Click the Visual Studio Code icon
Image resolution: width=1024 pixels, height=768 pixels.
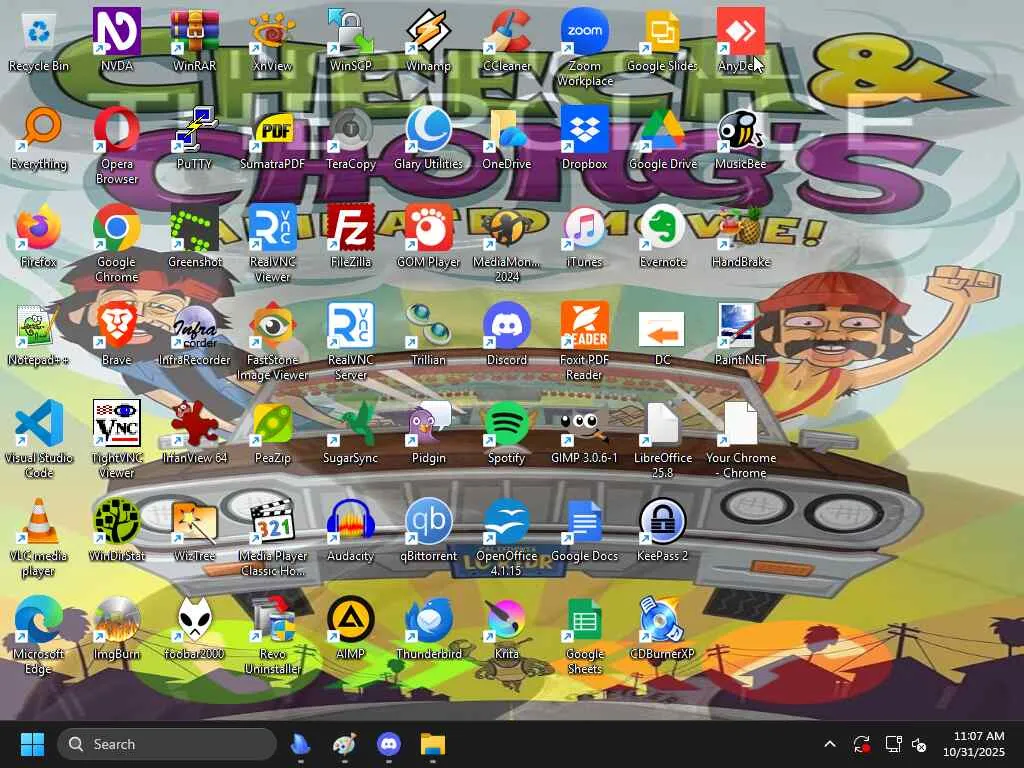point(39,423)
